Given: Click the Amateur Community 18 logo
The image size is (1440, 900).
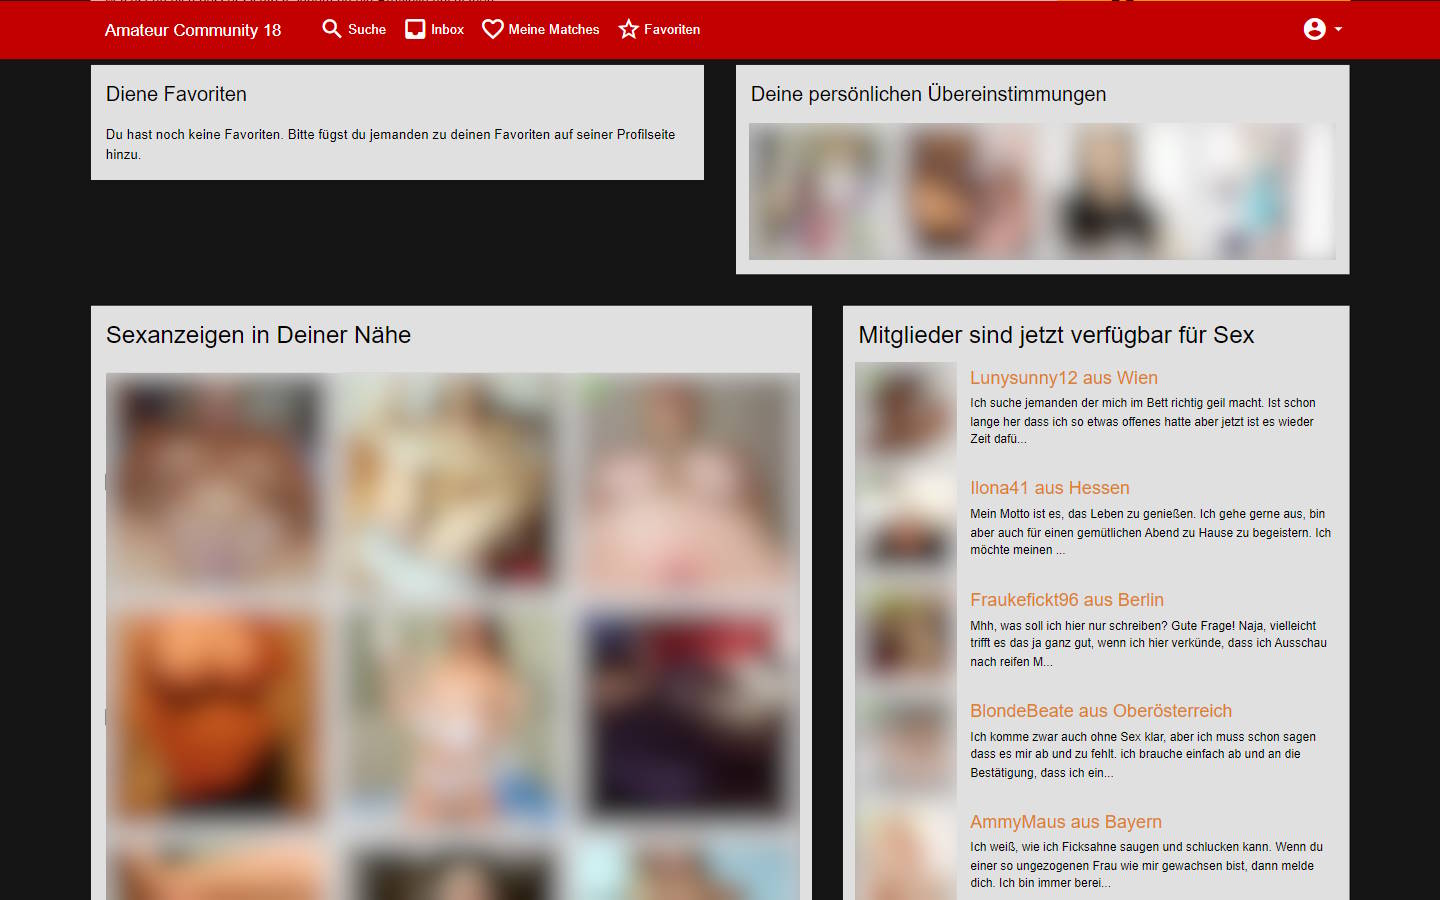Looking at the screenshot, I should pyautogui.click(x=192, y=30).
